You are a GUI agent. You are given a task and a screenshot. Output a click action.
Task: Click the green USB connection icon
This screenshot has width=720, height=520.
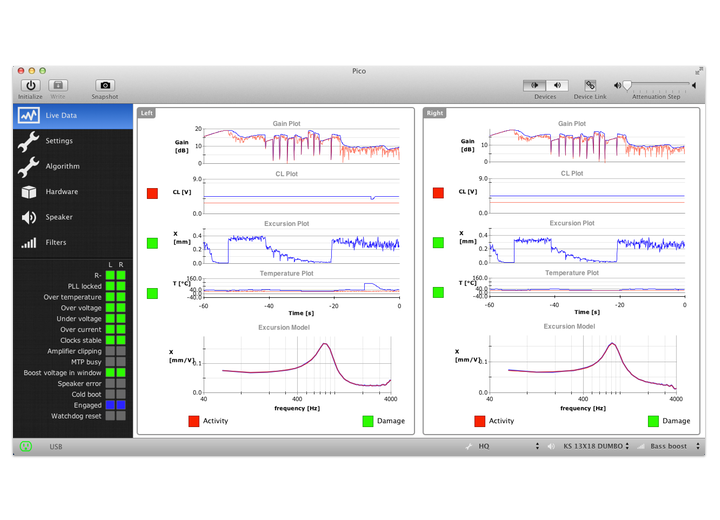pyautogui.click(x=26, y=446)
